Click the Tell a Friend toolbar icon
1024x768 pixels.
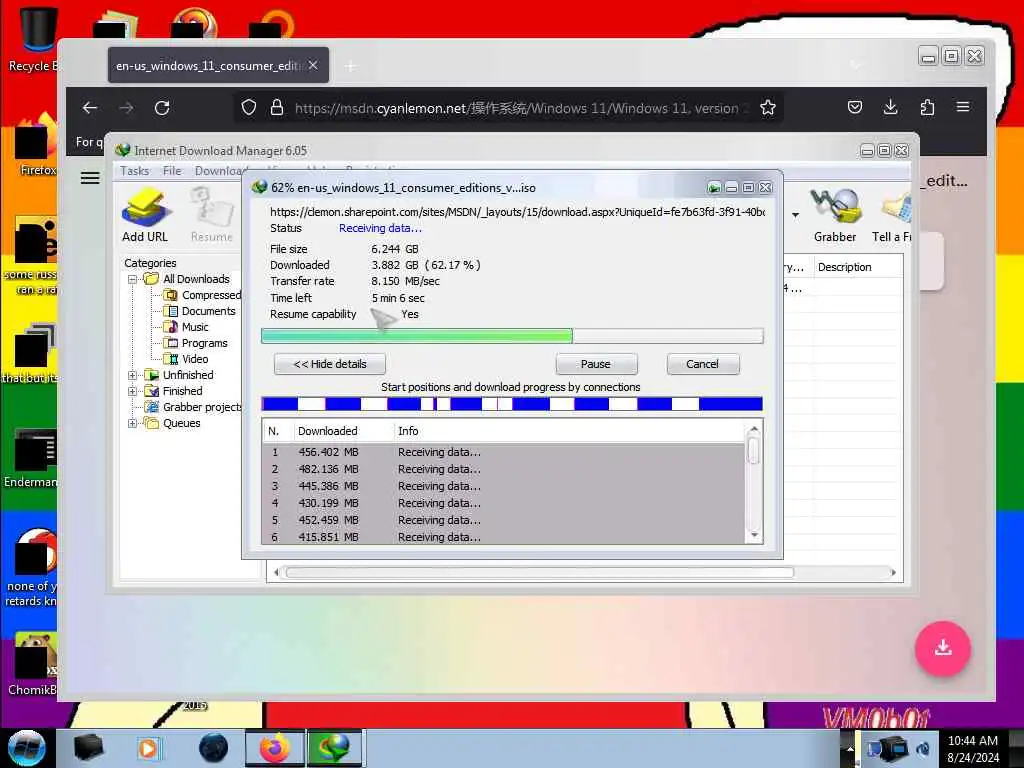(891, 214)
